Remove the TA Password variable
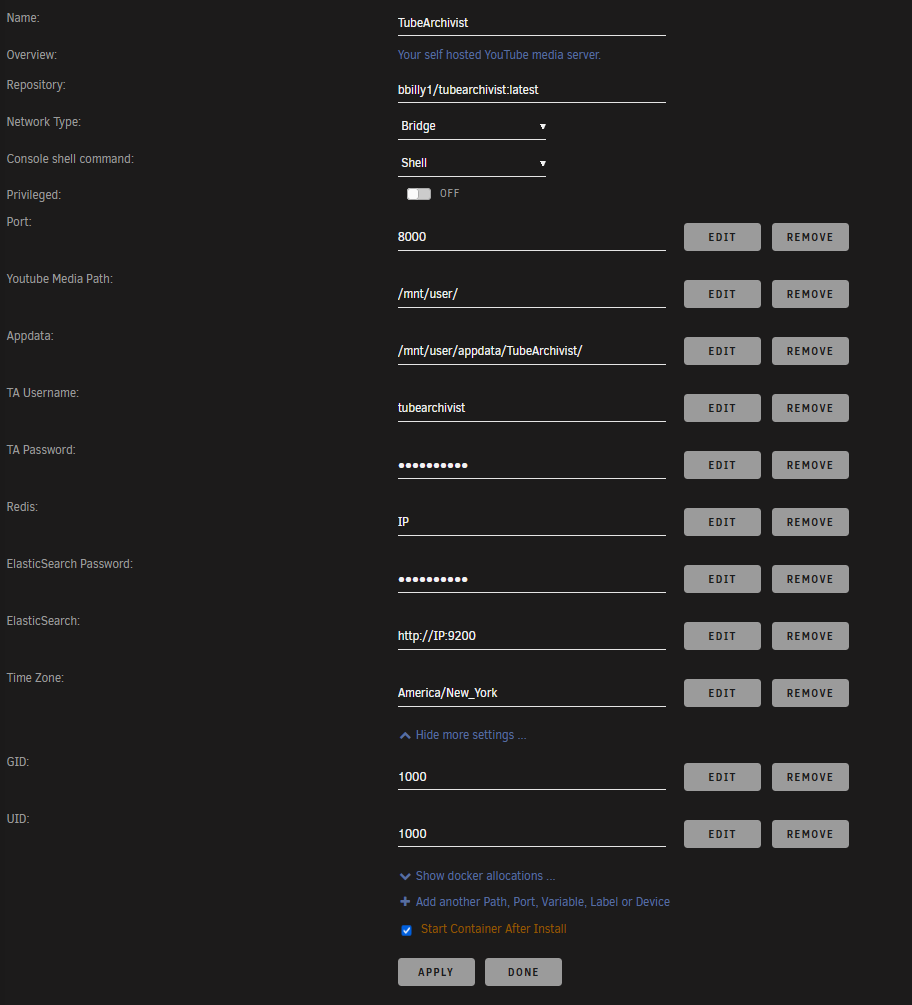The image size is (912, 1005). [x=810, y=465]
